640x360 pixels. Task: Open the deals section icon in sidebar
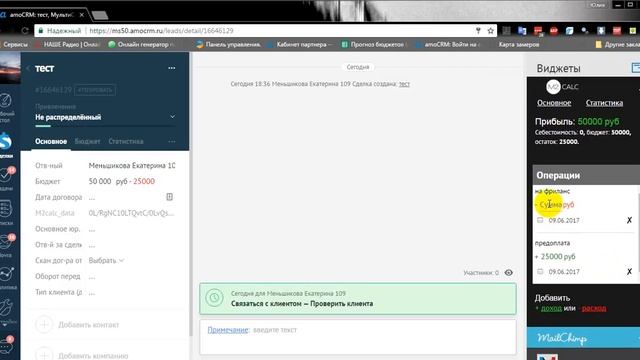[6, 141]
